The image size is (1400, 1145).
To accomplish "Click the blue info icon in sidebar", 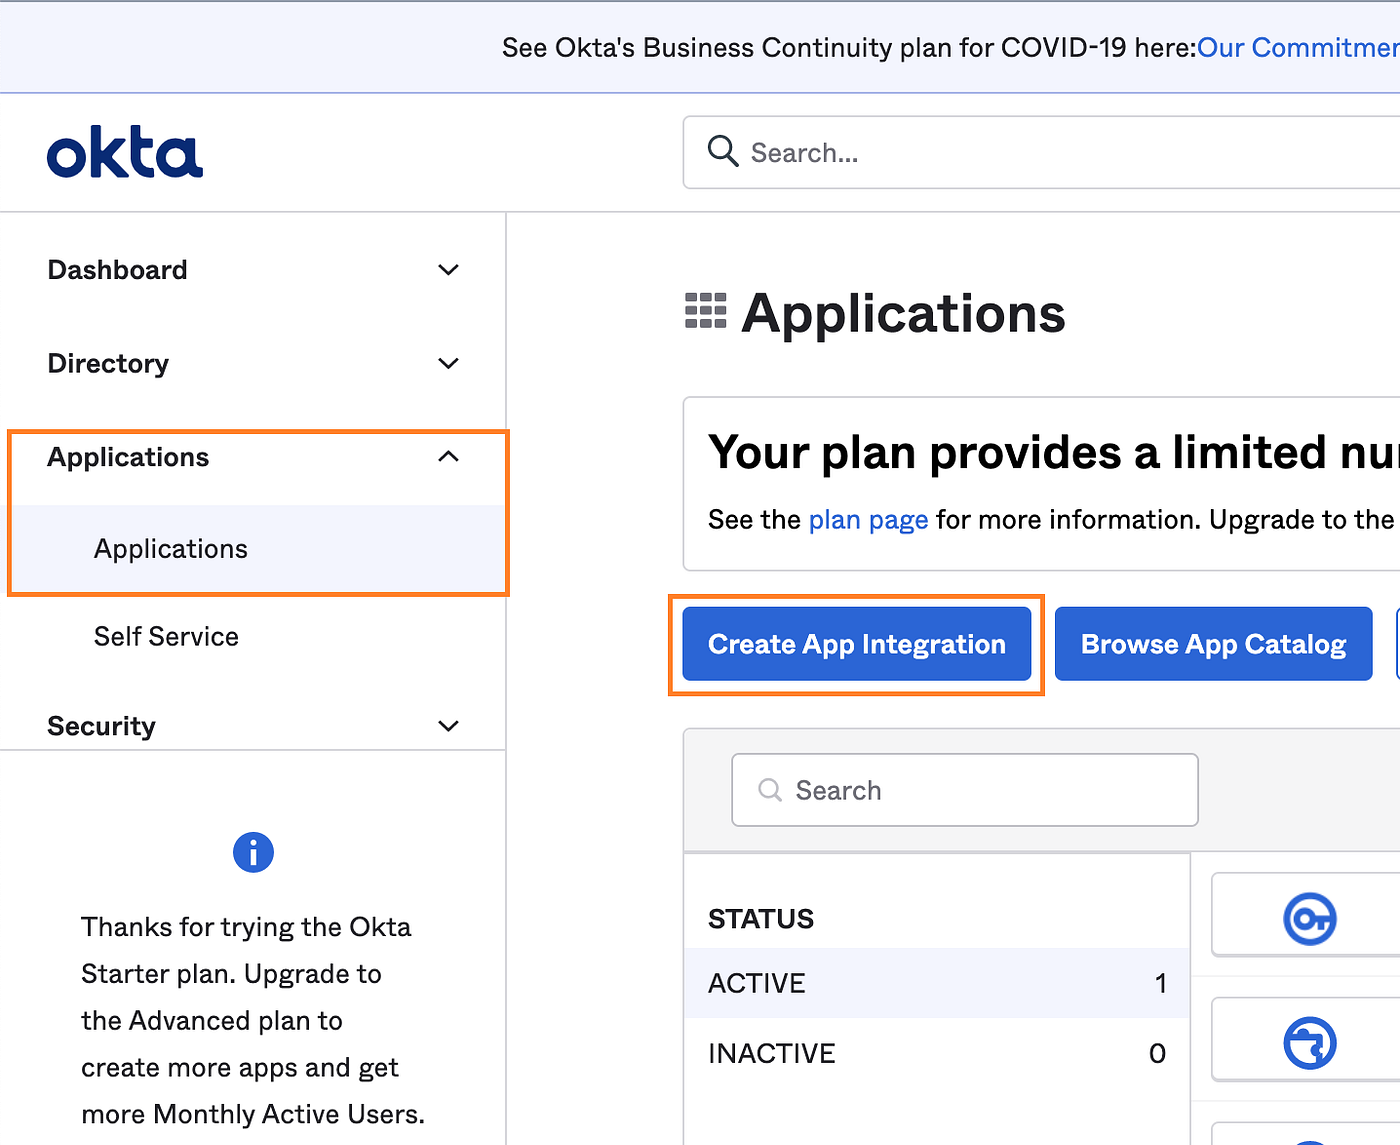I will tap(253, 853).
